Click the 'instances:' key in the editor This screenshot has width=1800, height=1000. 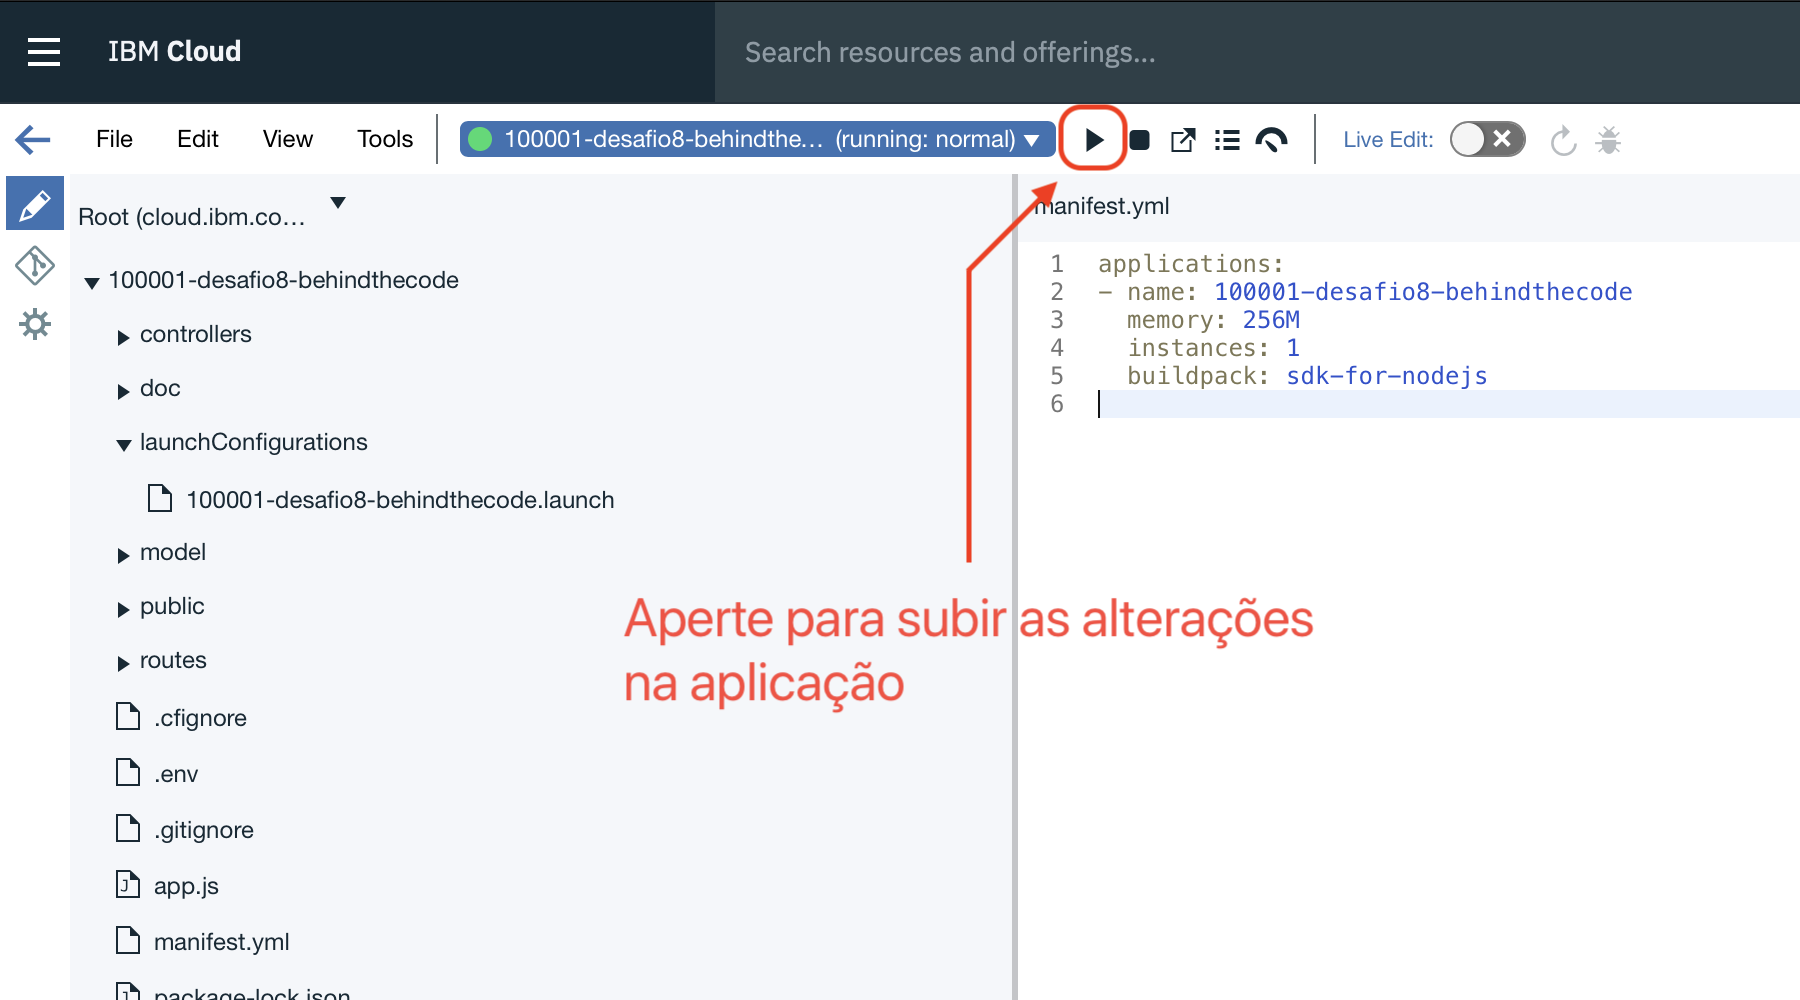click(1198, 348)
